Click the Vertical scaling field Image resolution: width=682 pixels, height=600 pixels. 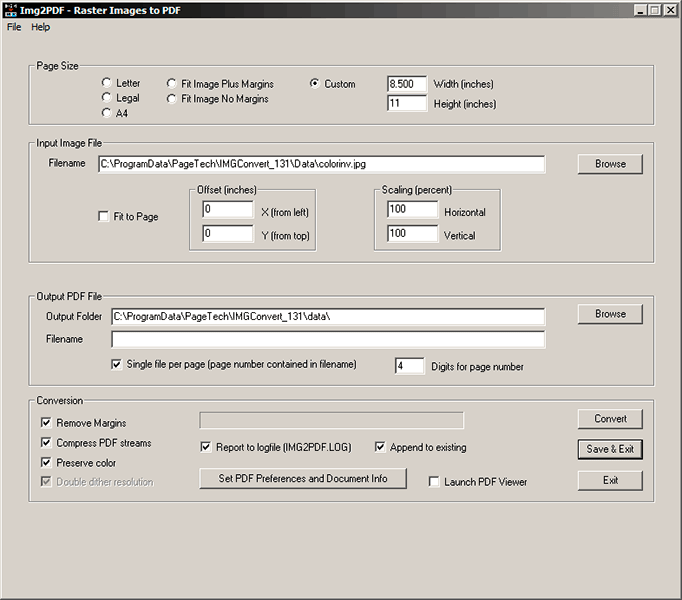pyautogui.click(x=412, y=234)
